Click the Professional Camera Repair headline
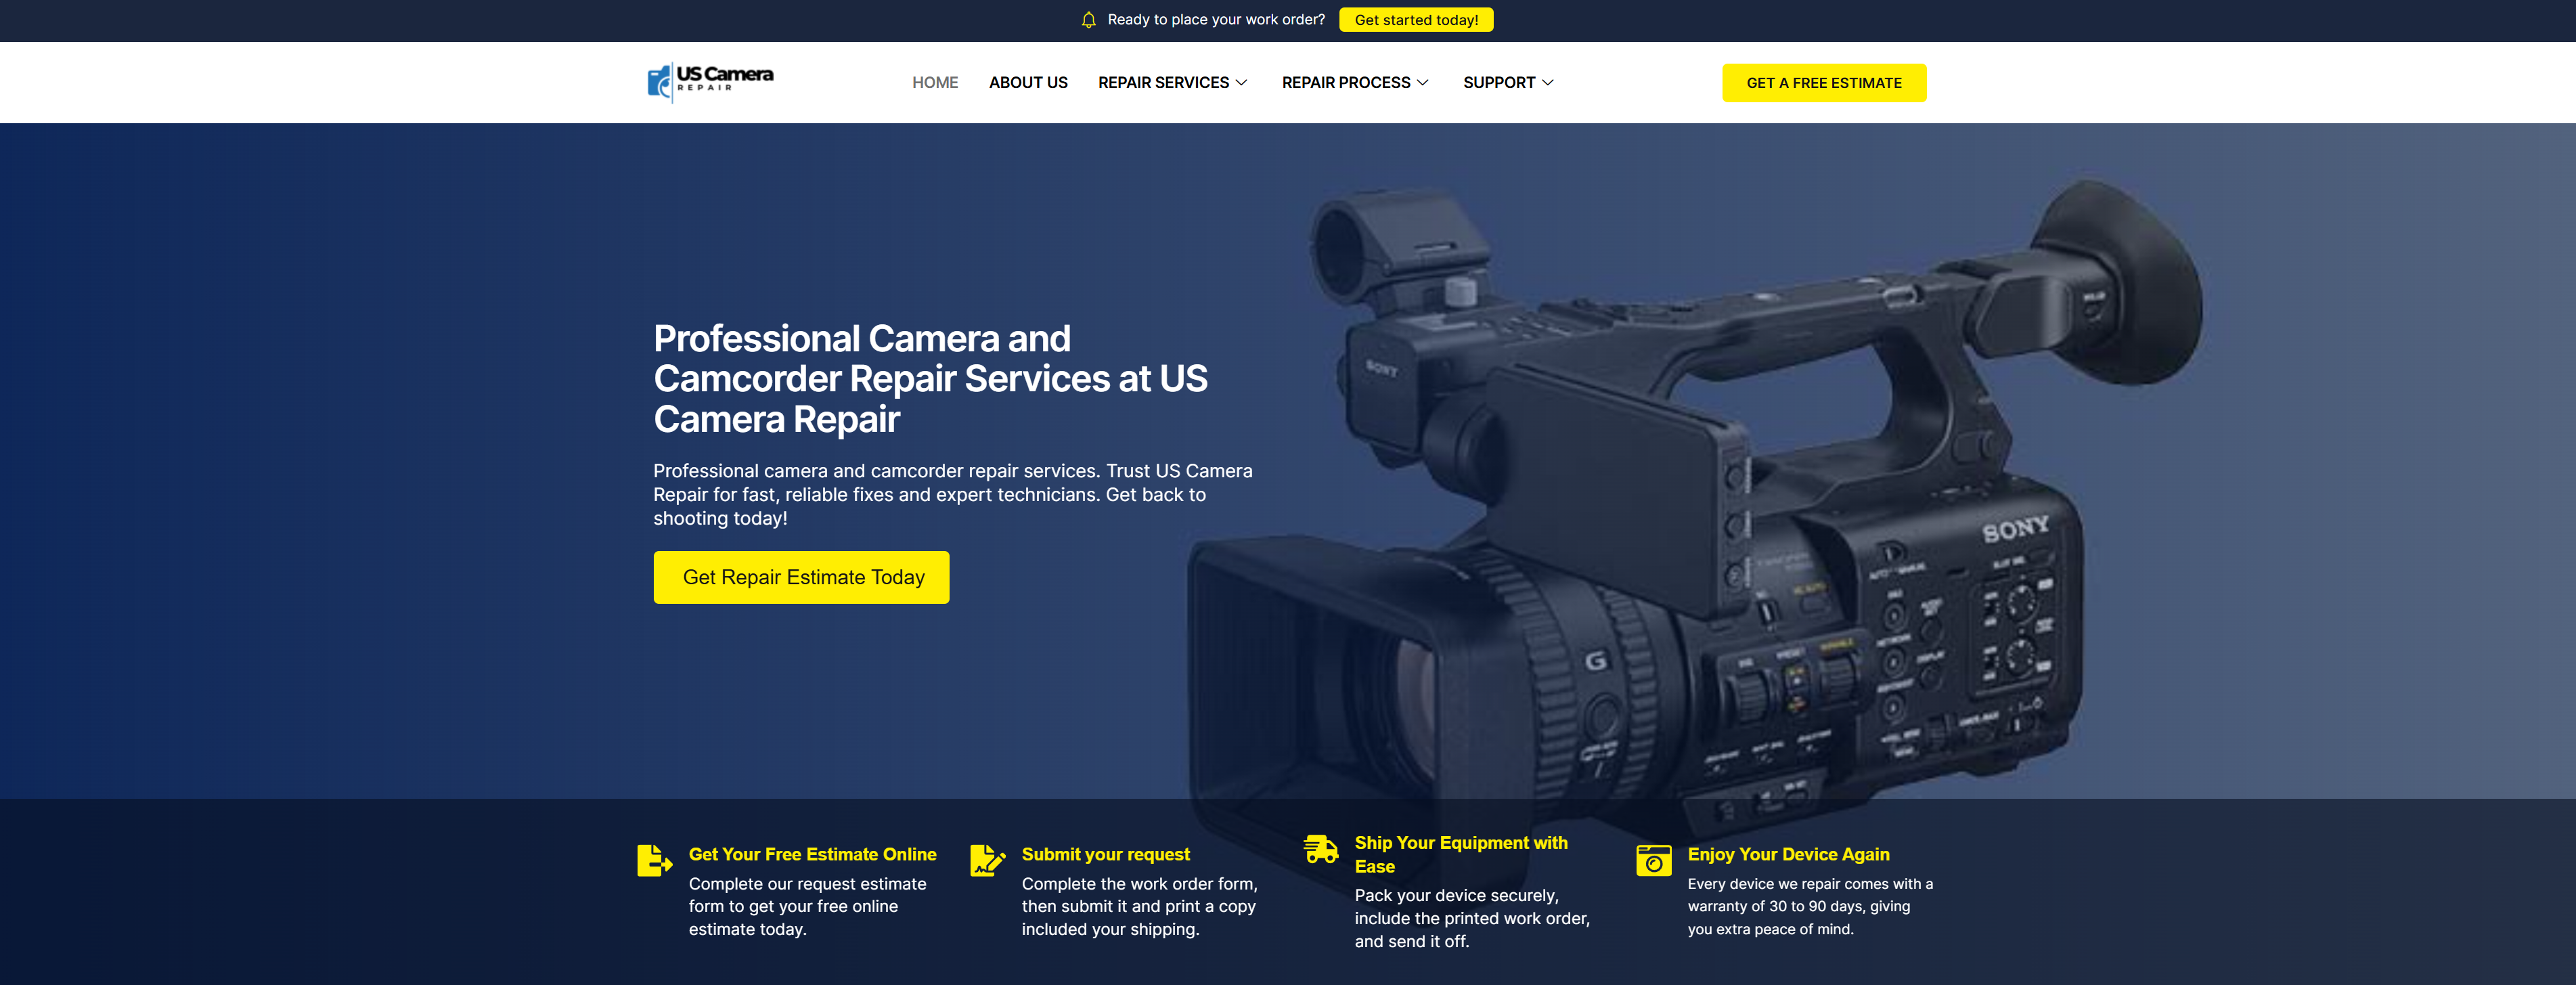Screen dimensions: 2576x985 point(930,379)
